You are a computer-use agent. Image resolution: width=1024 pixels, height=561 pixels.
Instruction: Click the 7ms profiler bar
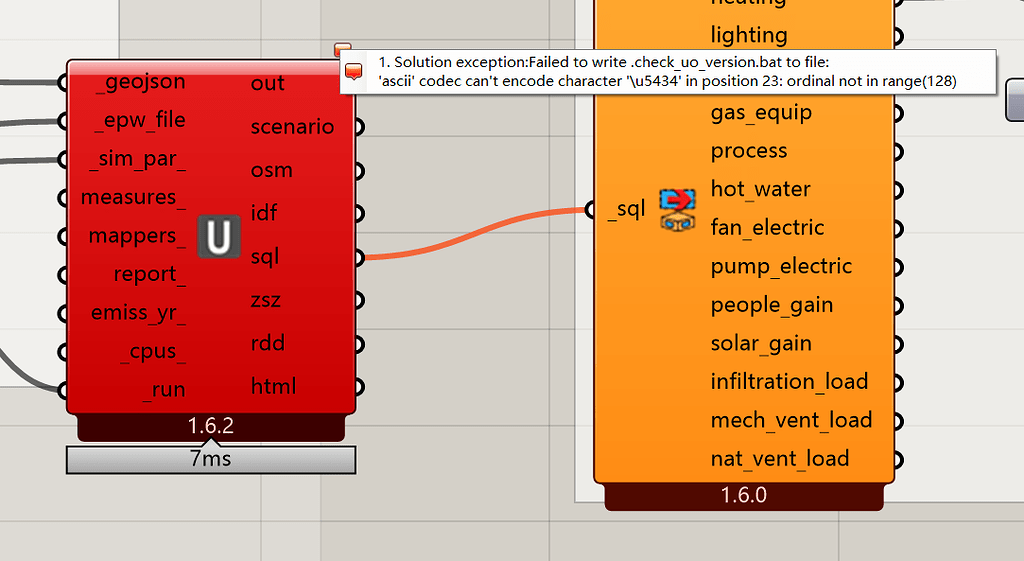tap(211, 459)
